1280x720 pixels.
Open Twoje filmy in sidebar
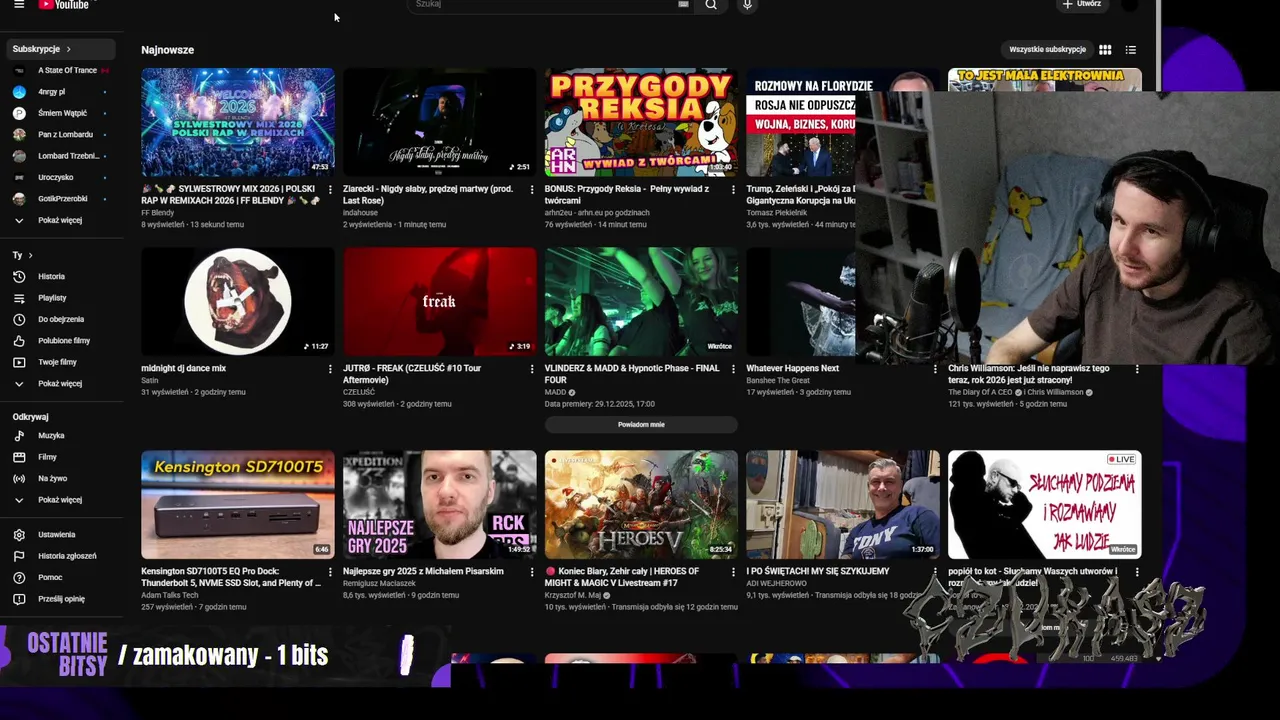[62, 362]
